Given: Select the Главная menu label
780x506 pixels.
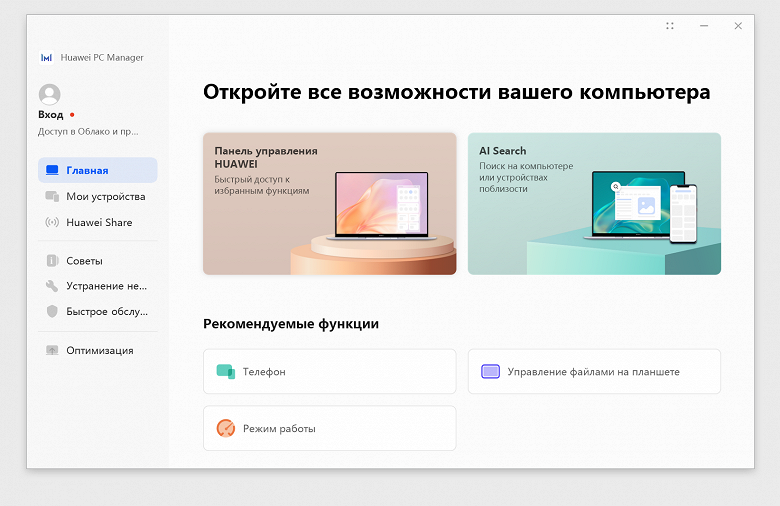Looking at the screenshot, I should [87, 170].
